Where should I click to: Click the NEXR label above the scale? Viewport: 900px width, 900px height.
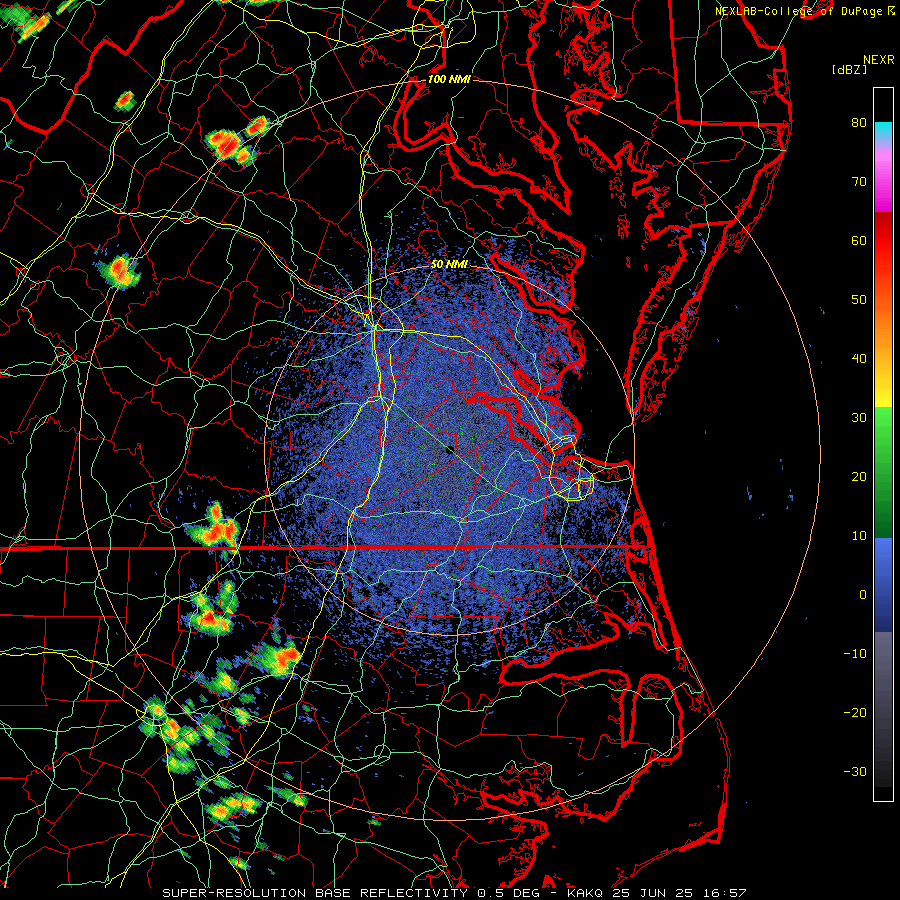(x=878, y=60)
